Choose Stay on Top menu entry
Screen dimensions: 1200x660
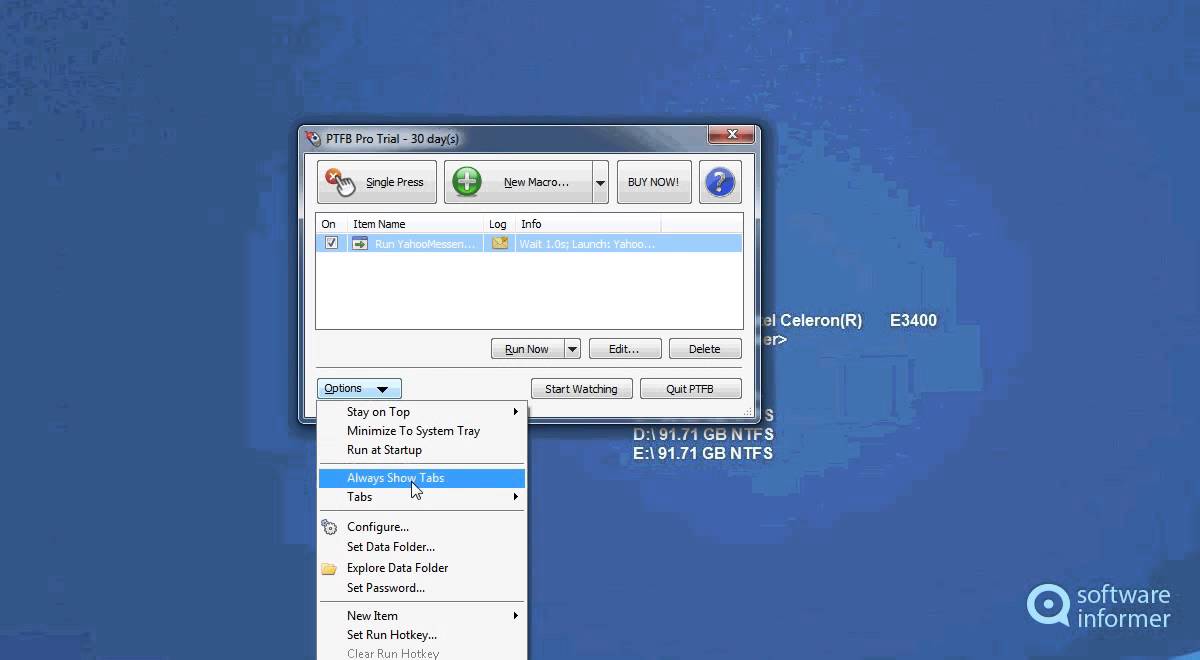[x=421, y=412]
